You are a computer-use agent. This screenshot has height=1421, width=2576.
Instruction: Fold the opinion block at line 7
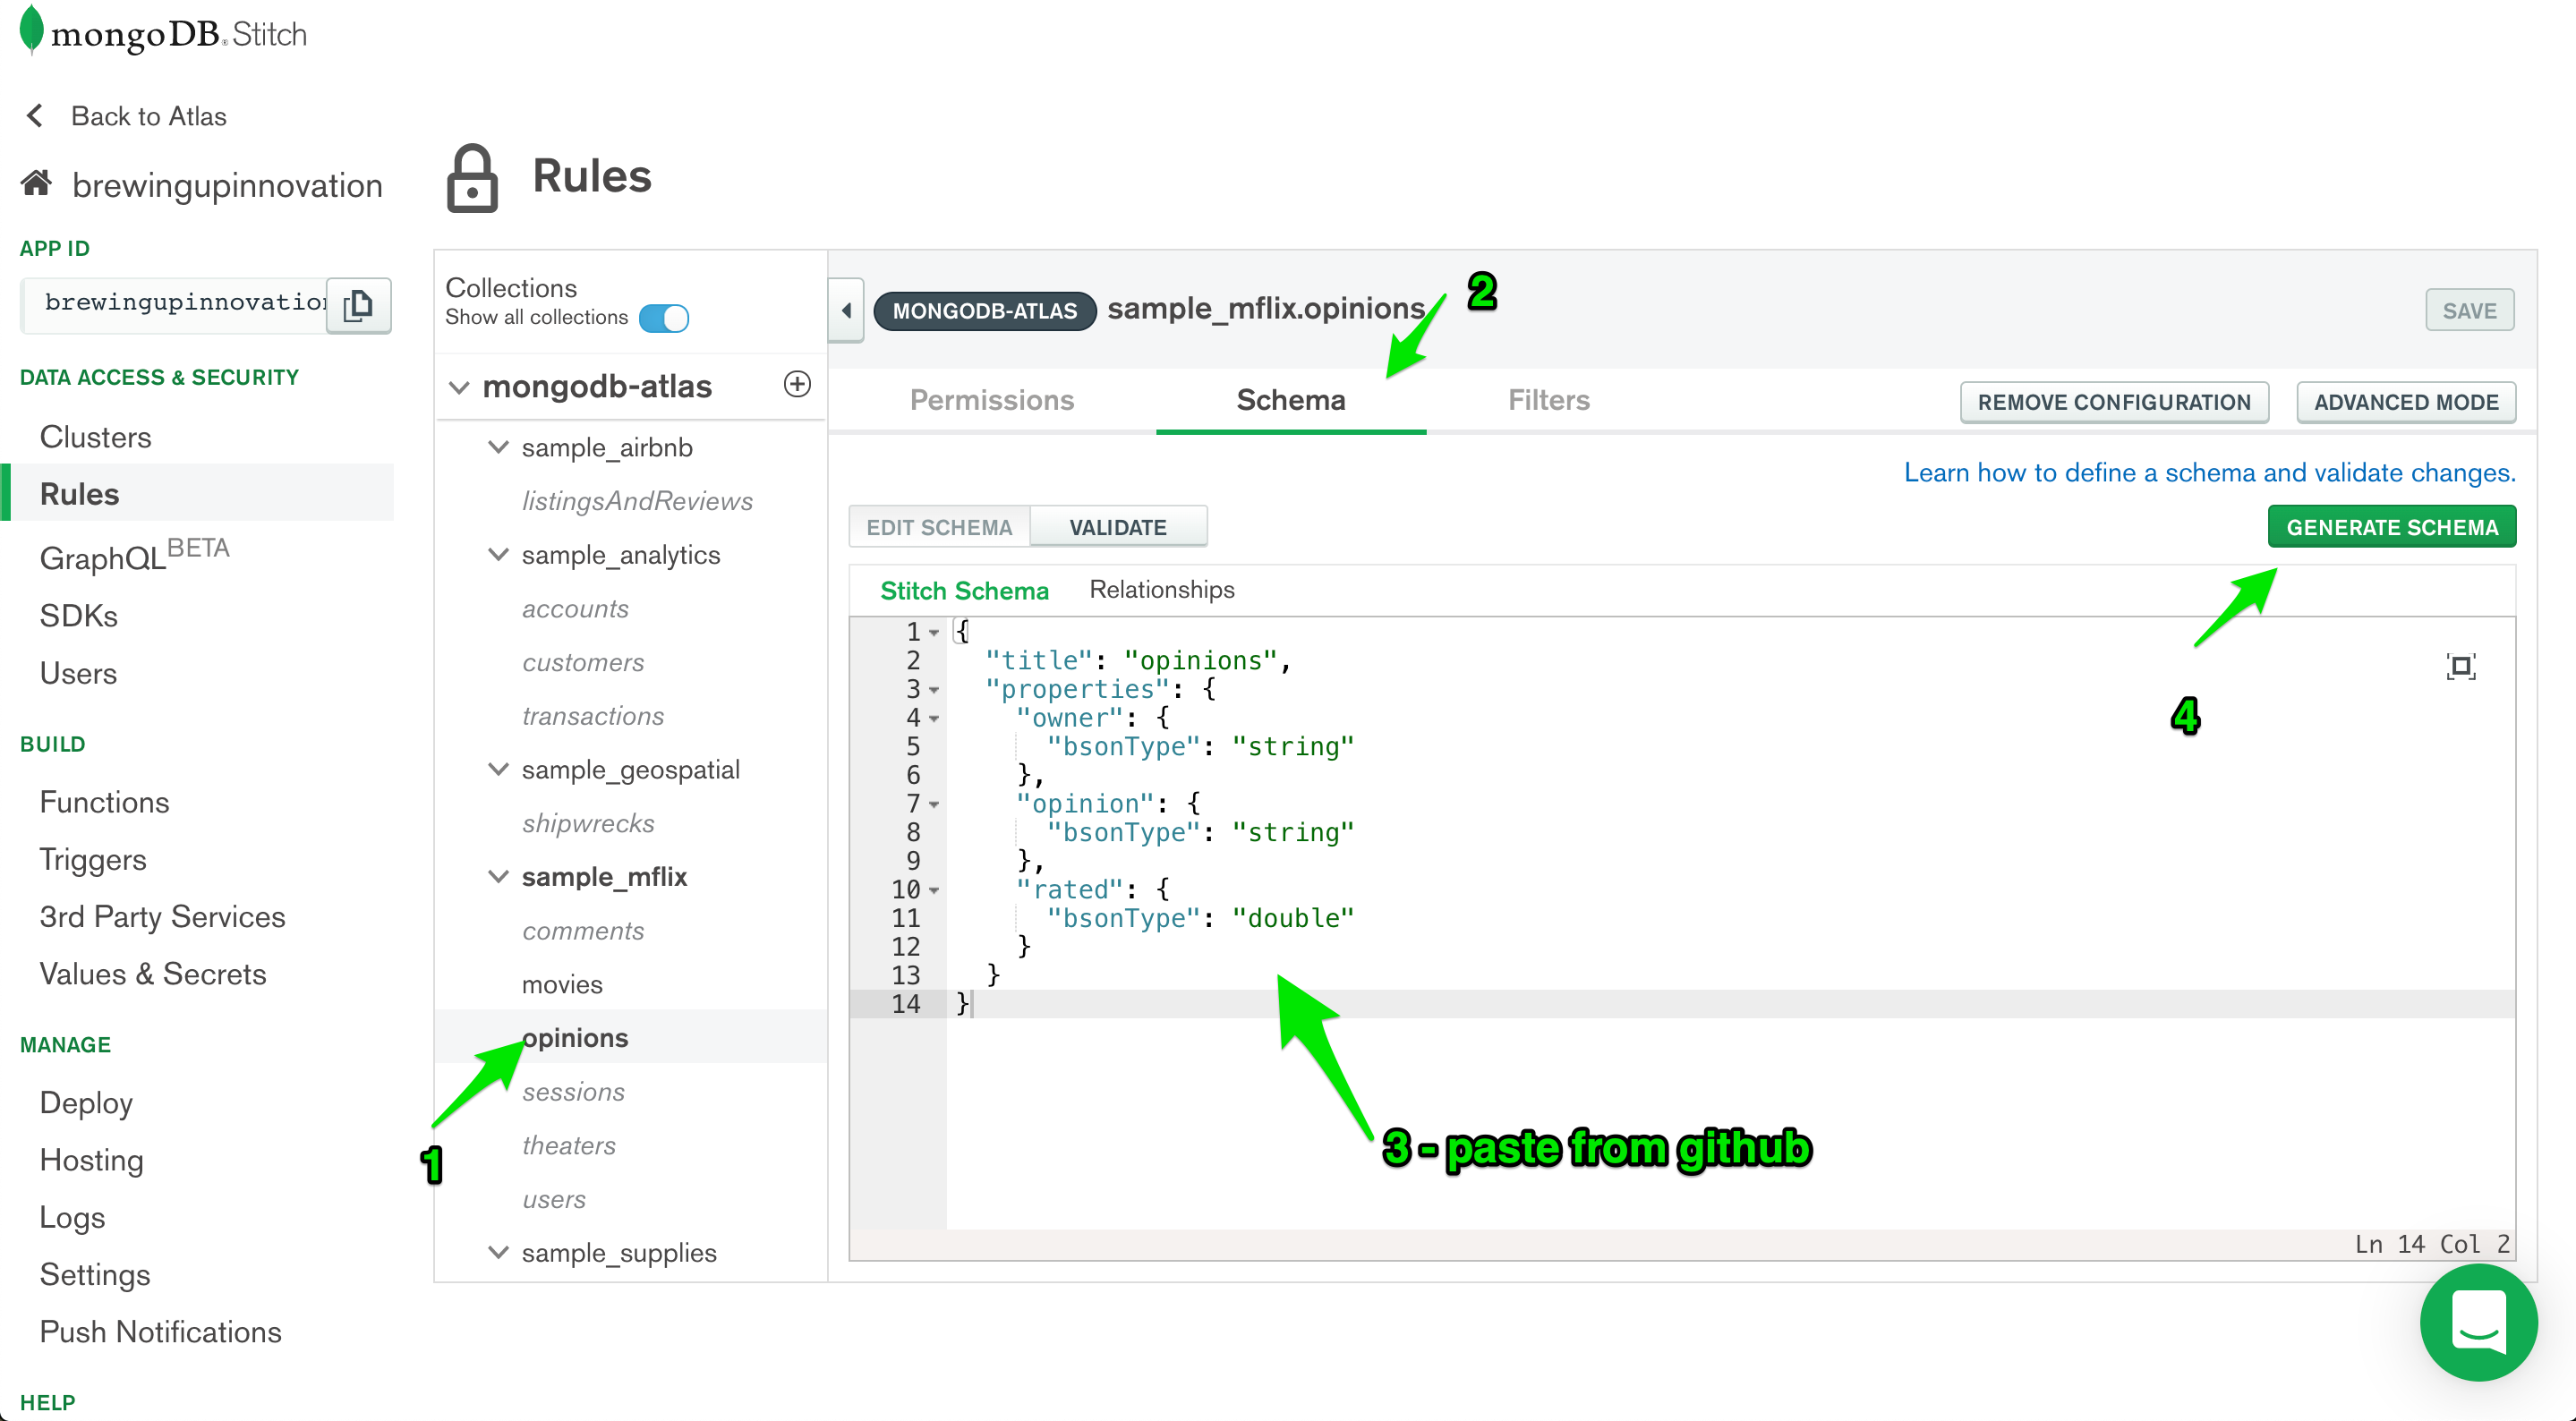(x=934, y=805)
